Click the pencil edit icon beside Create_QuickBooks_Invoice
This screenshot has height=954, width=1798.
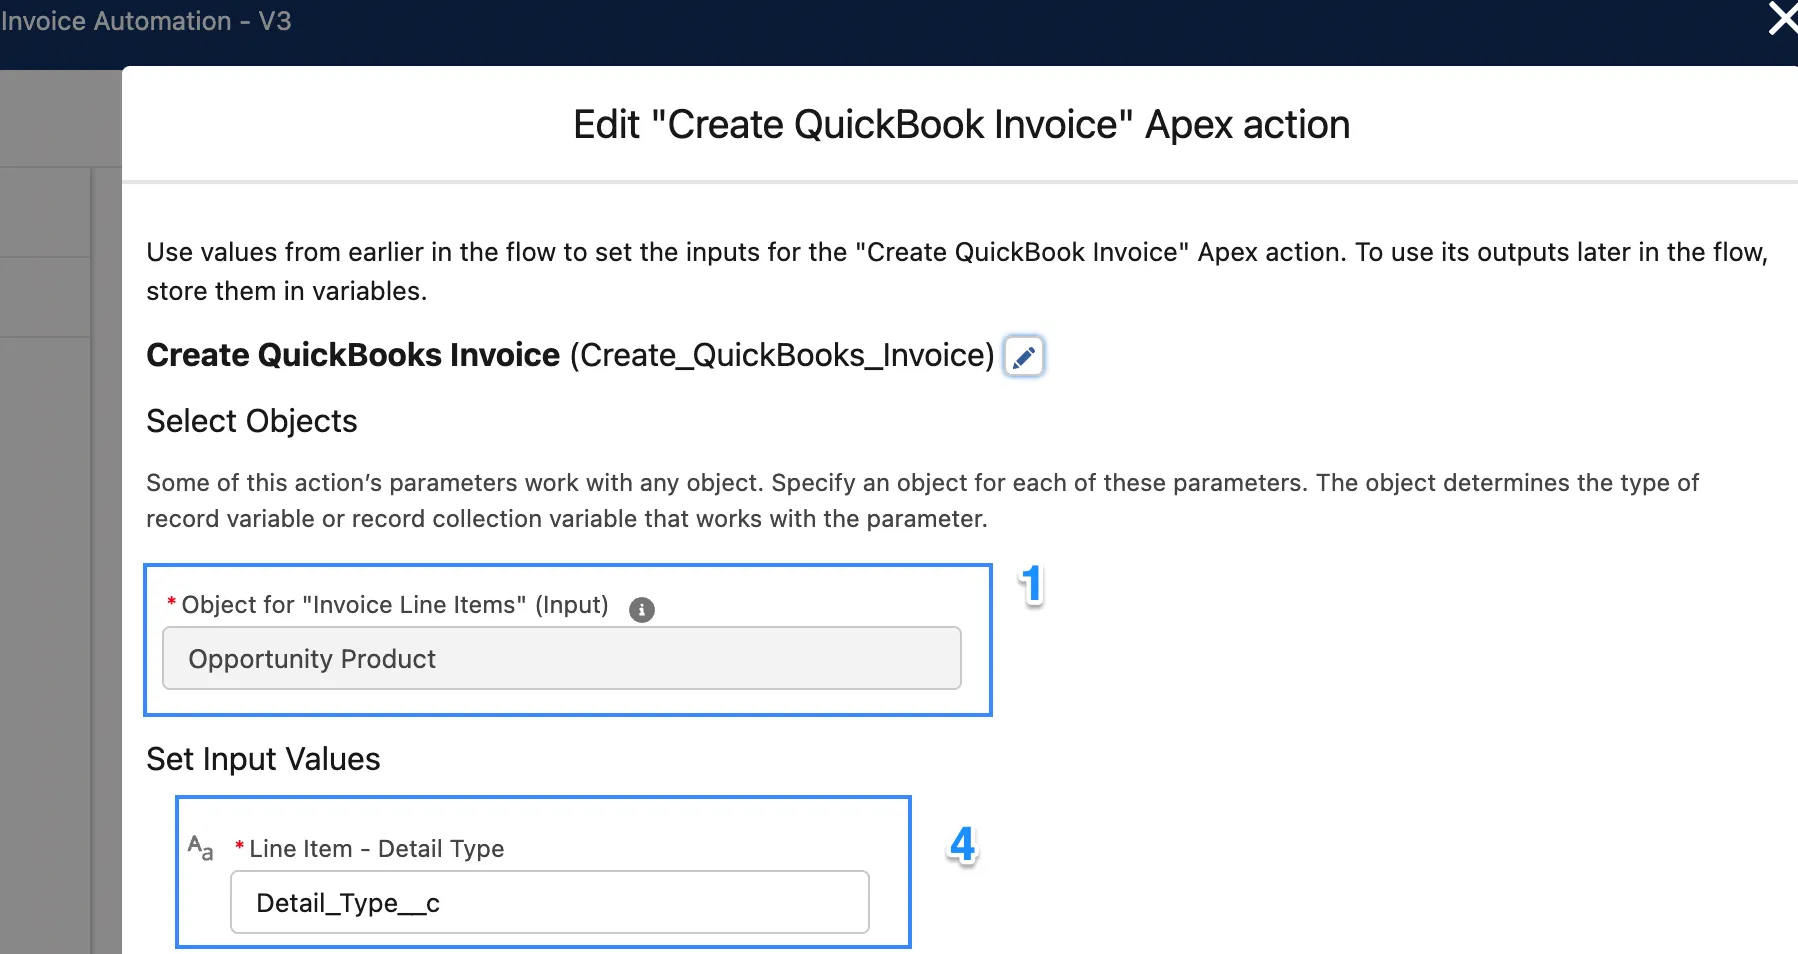pyautogui.click(x=1023, y=356)
